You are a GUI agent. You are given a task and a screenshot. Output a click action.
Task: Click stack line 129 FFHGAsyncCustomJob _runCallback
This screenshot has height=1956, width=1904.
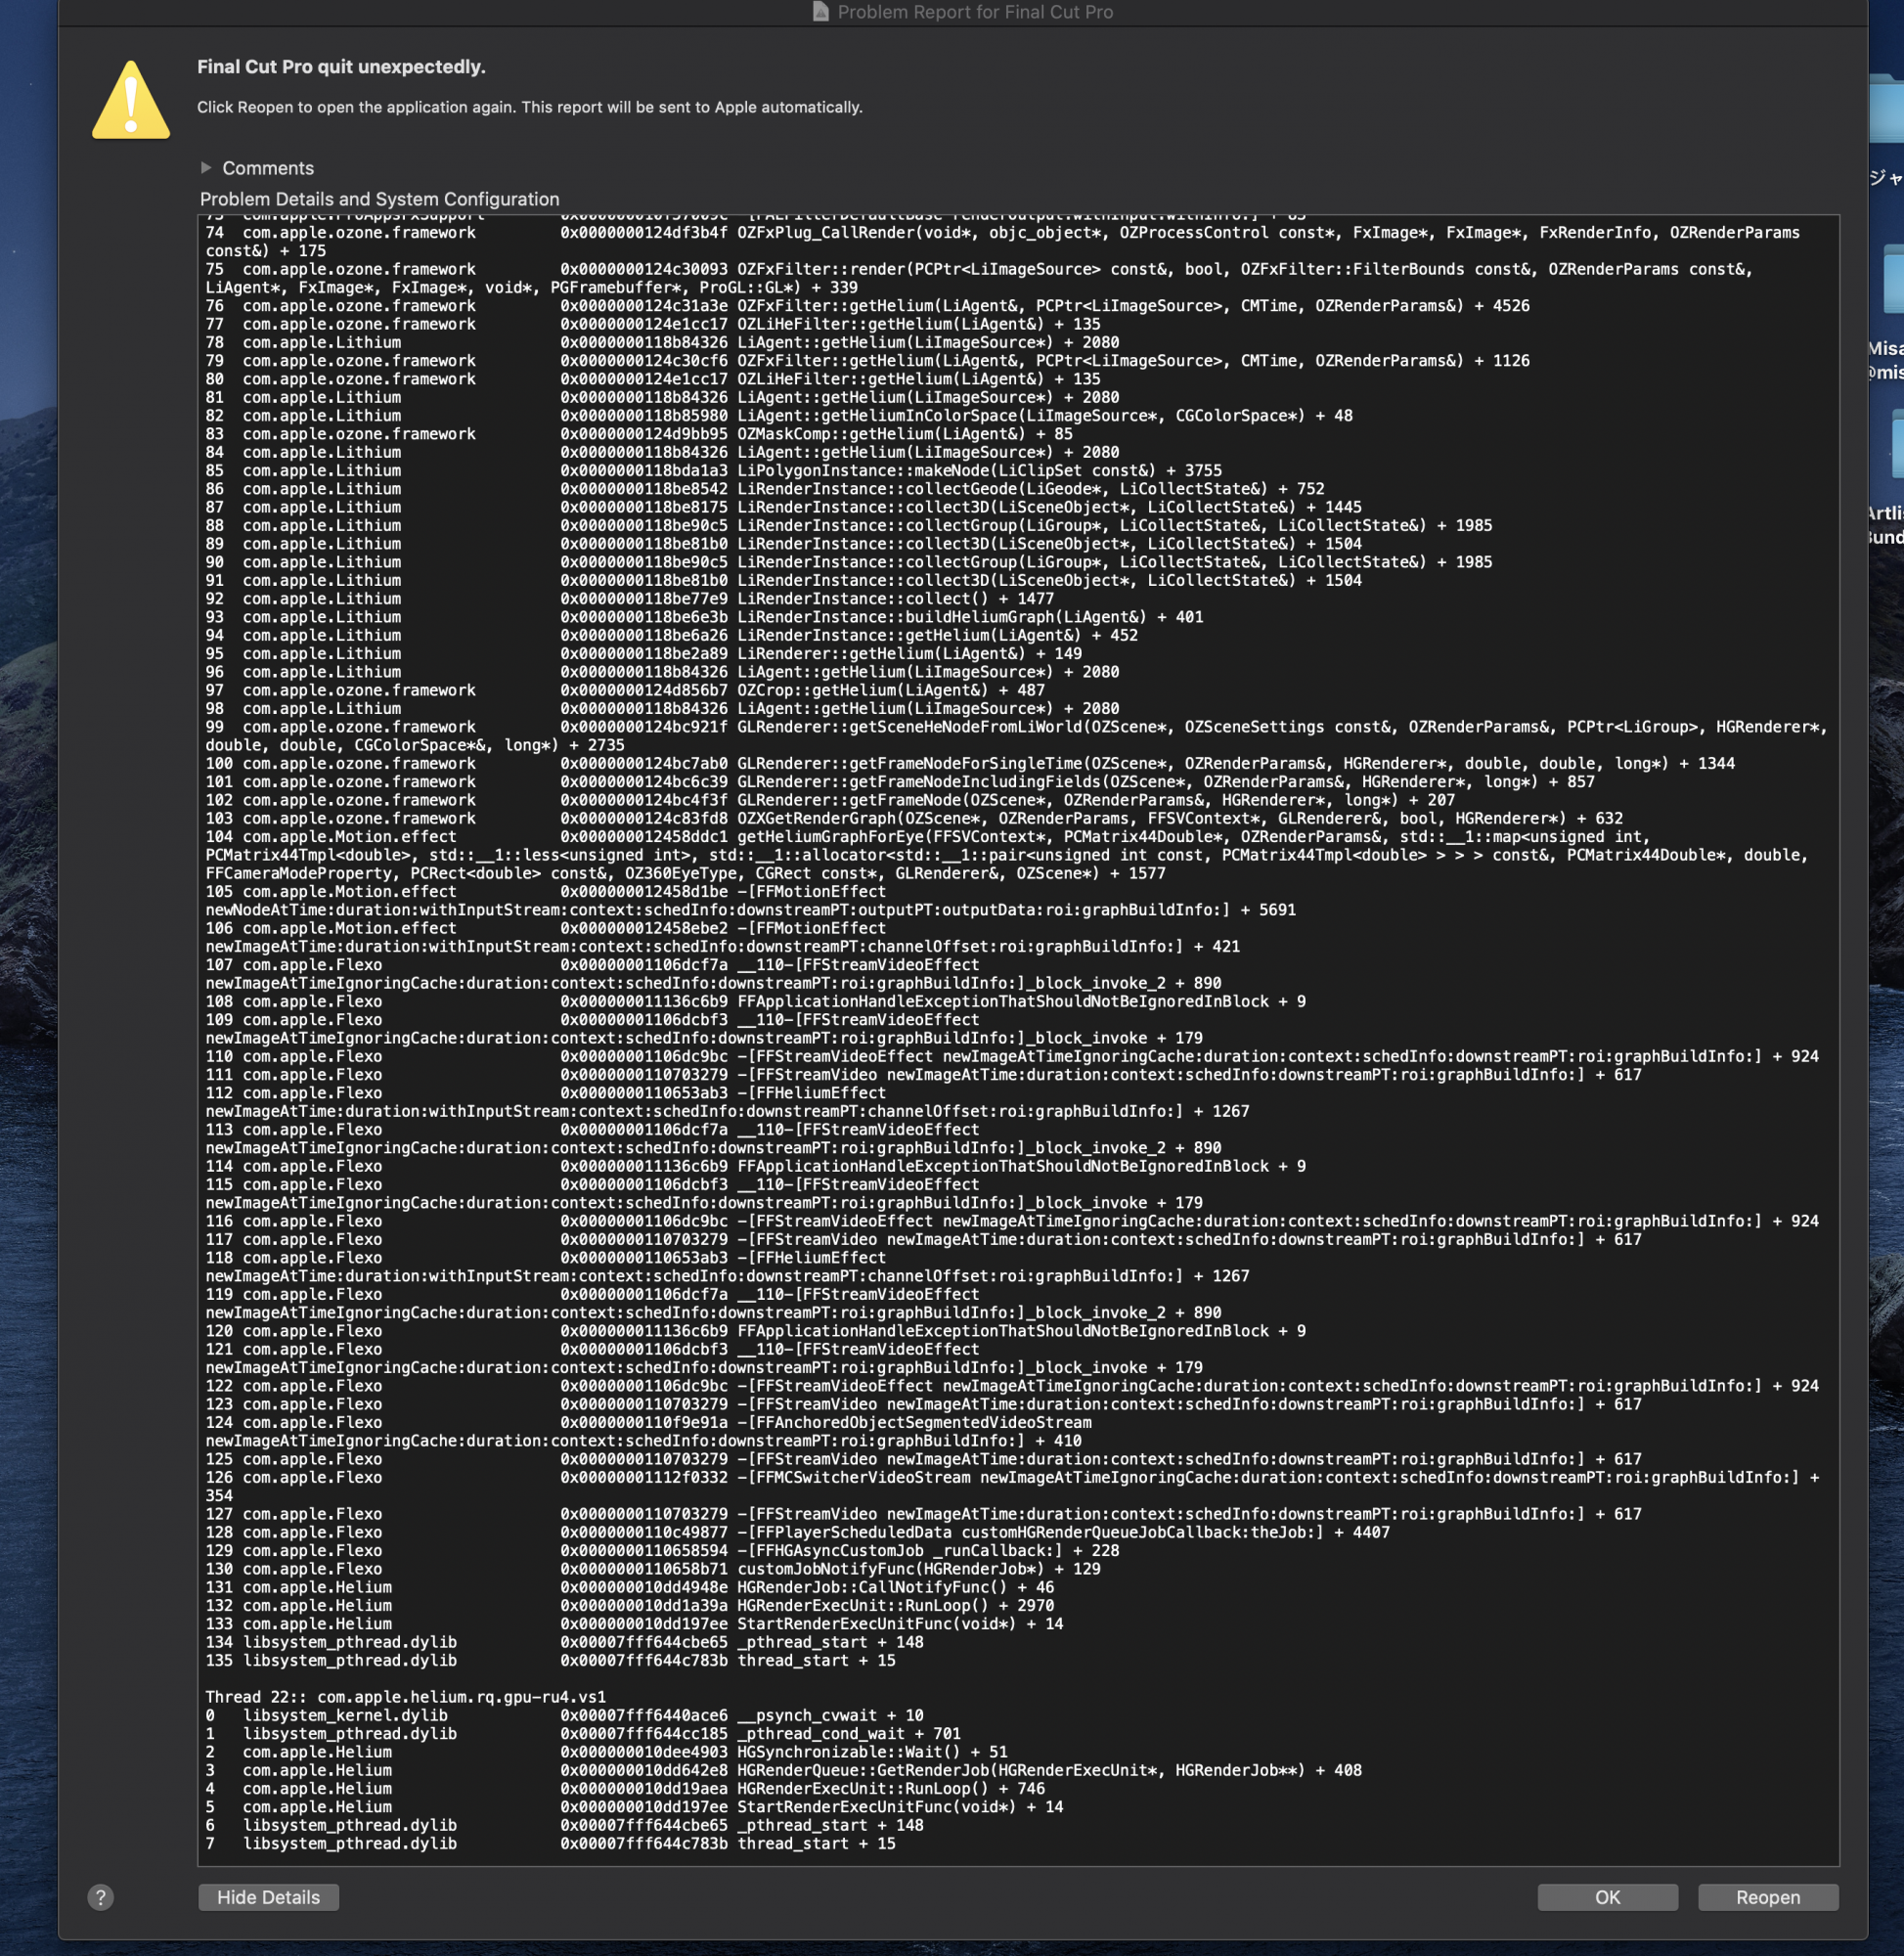(x=662, y=1551)
